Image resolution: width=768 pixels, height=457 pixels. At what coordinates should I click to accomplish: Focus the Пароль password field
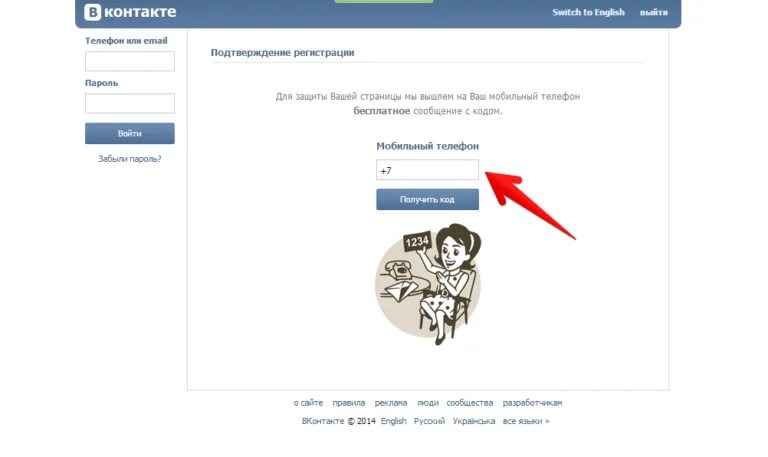(130, 103)
